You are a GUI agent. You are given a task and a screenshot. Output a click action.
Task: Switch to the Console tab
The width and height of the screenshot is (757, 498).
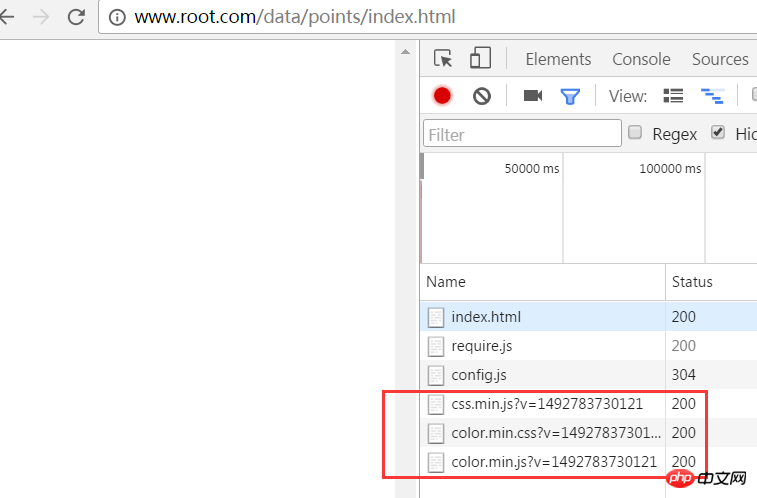point(641,59)
